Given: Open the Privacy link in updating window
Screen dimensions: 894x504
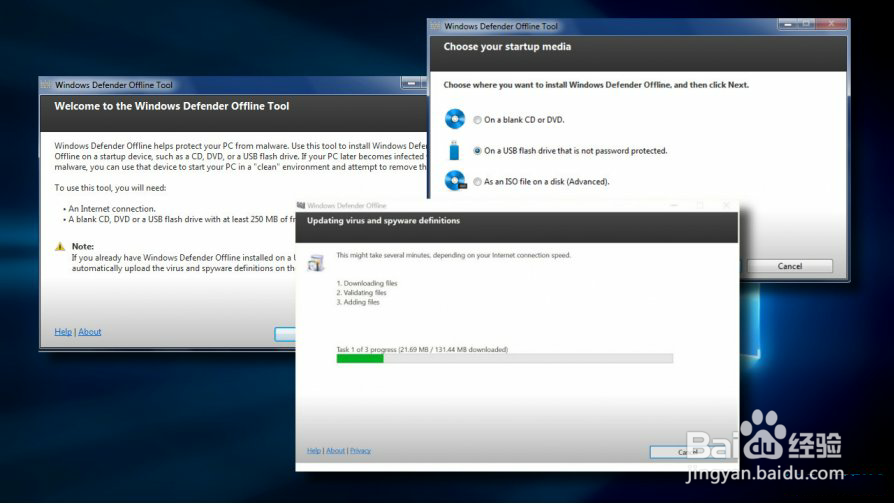Looking at the screenshot, I should tap(360, 450).
